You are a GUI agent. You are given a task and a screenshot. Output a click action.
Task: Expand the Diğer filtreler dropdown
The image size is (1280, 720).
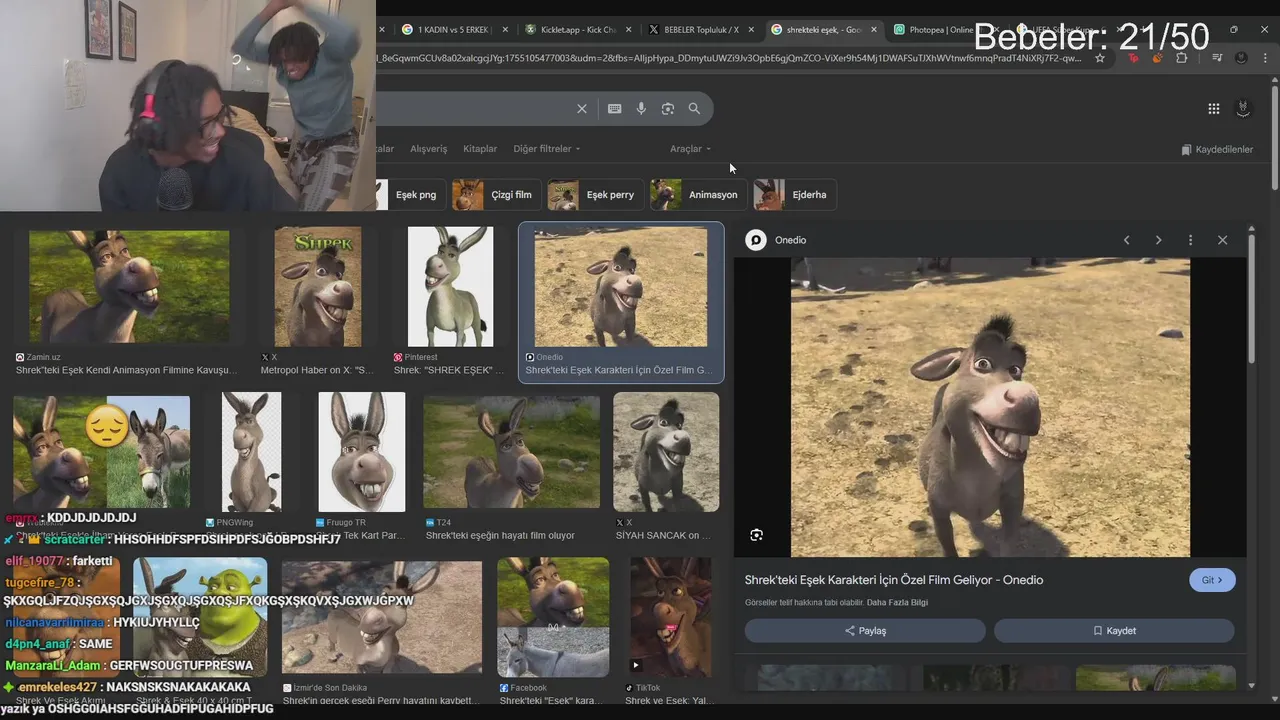[546, 149]
